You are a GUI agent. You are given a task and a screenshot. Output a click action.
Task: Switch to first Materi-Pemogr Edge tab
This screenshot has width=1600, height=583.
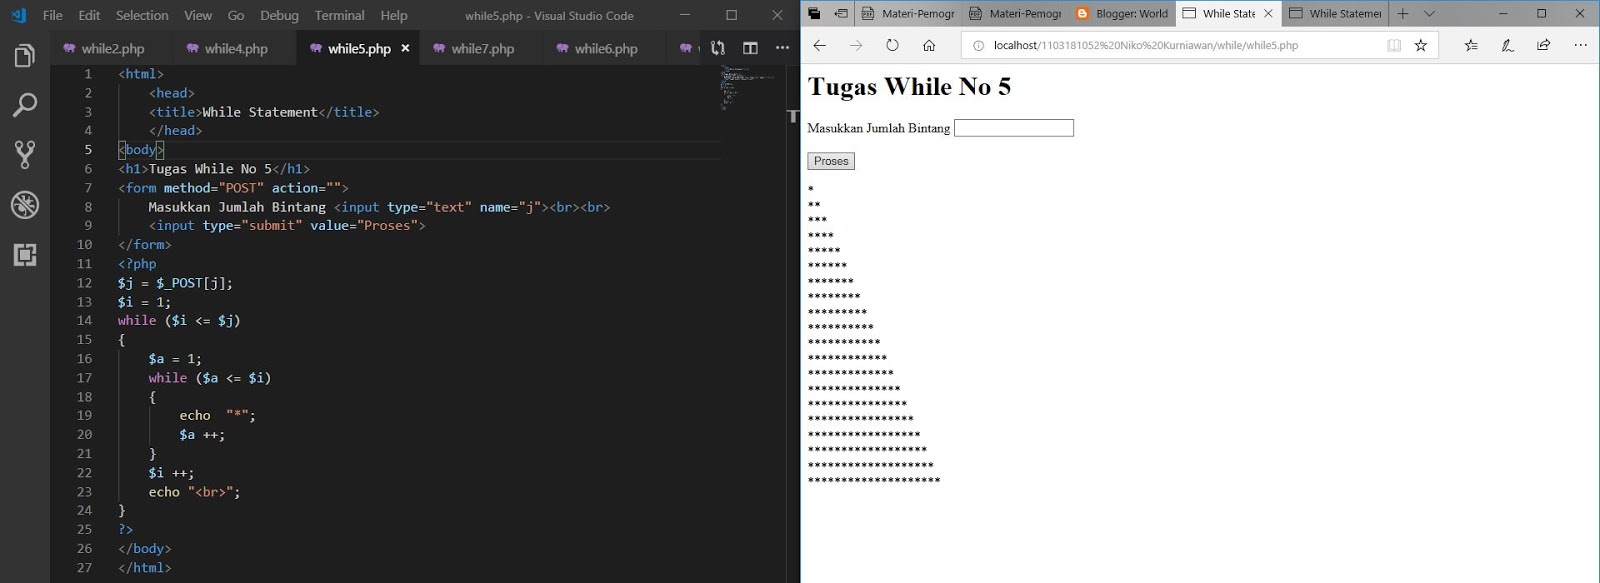click(x=908, y=13)
